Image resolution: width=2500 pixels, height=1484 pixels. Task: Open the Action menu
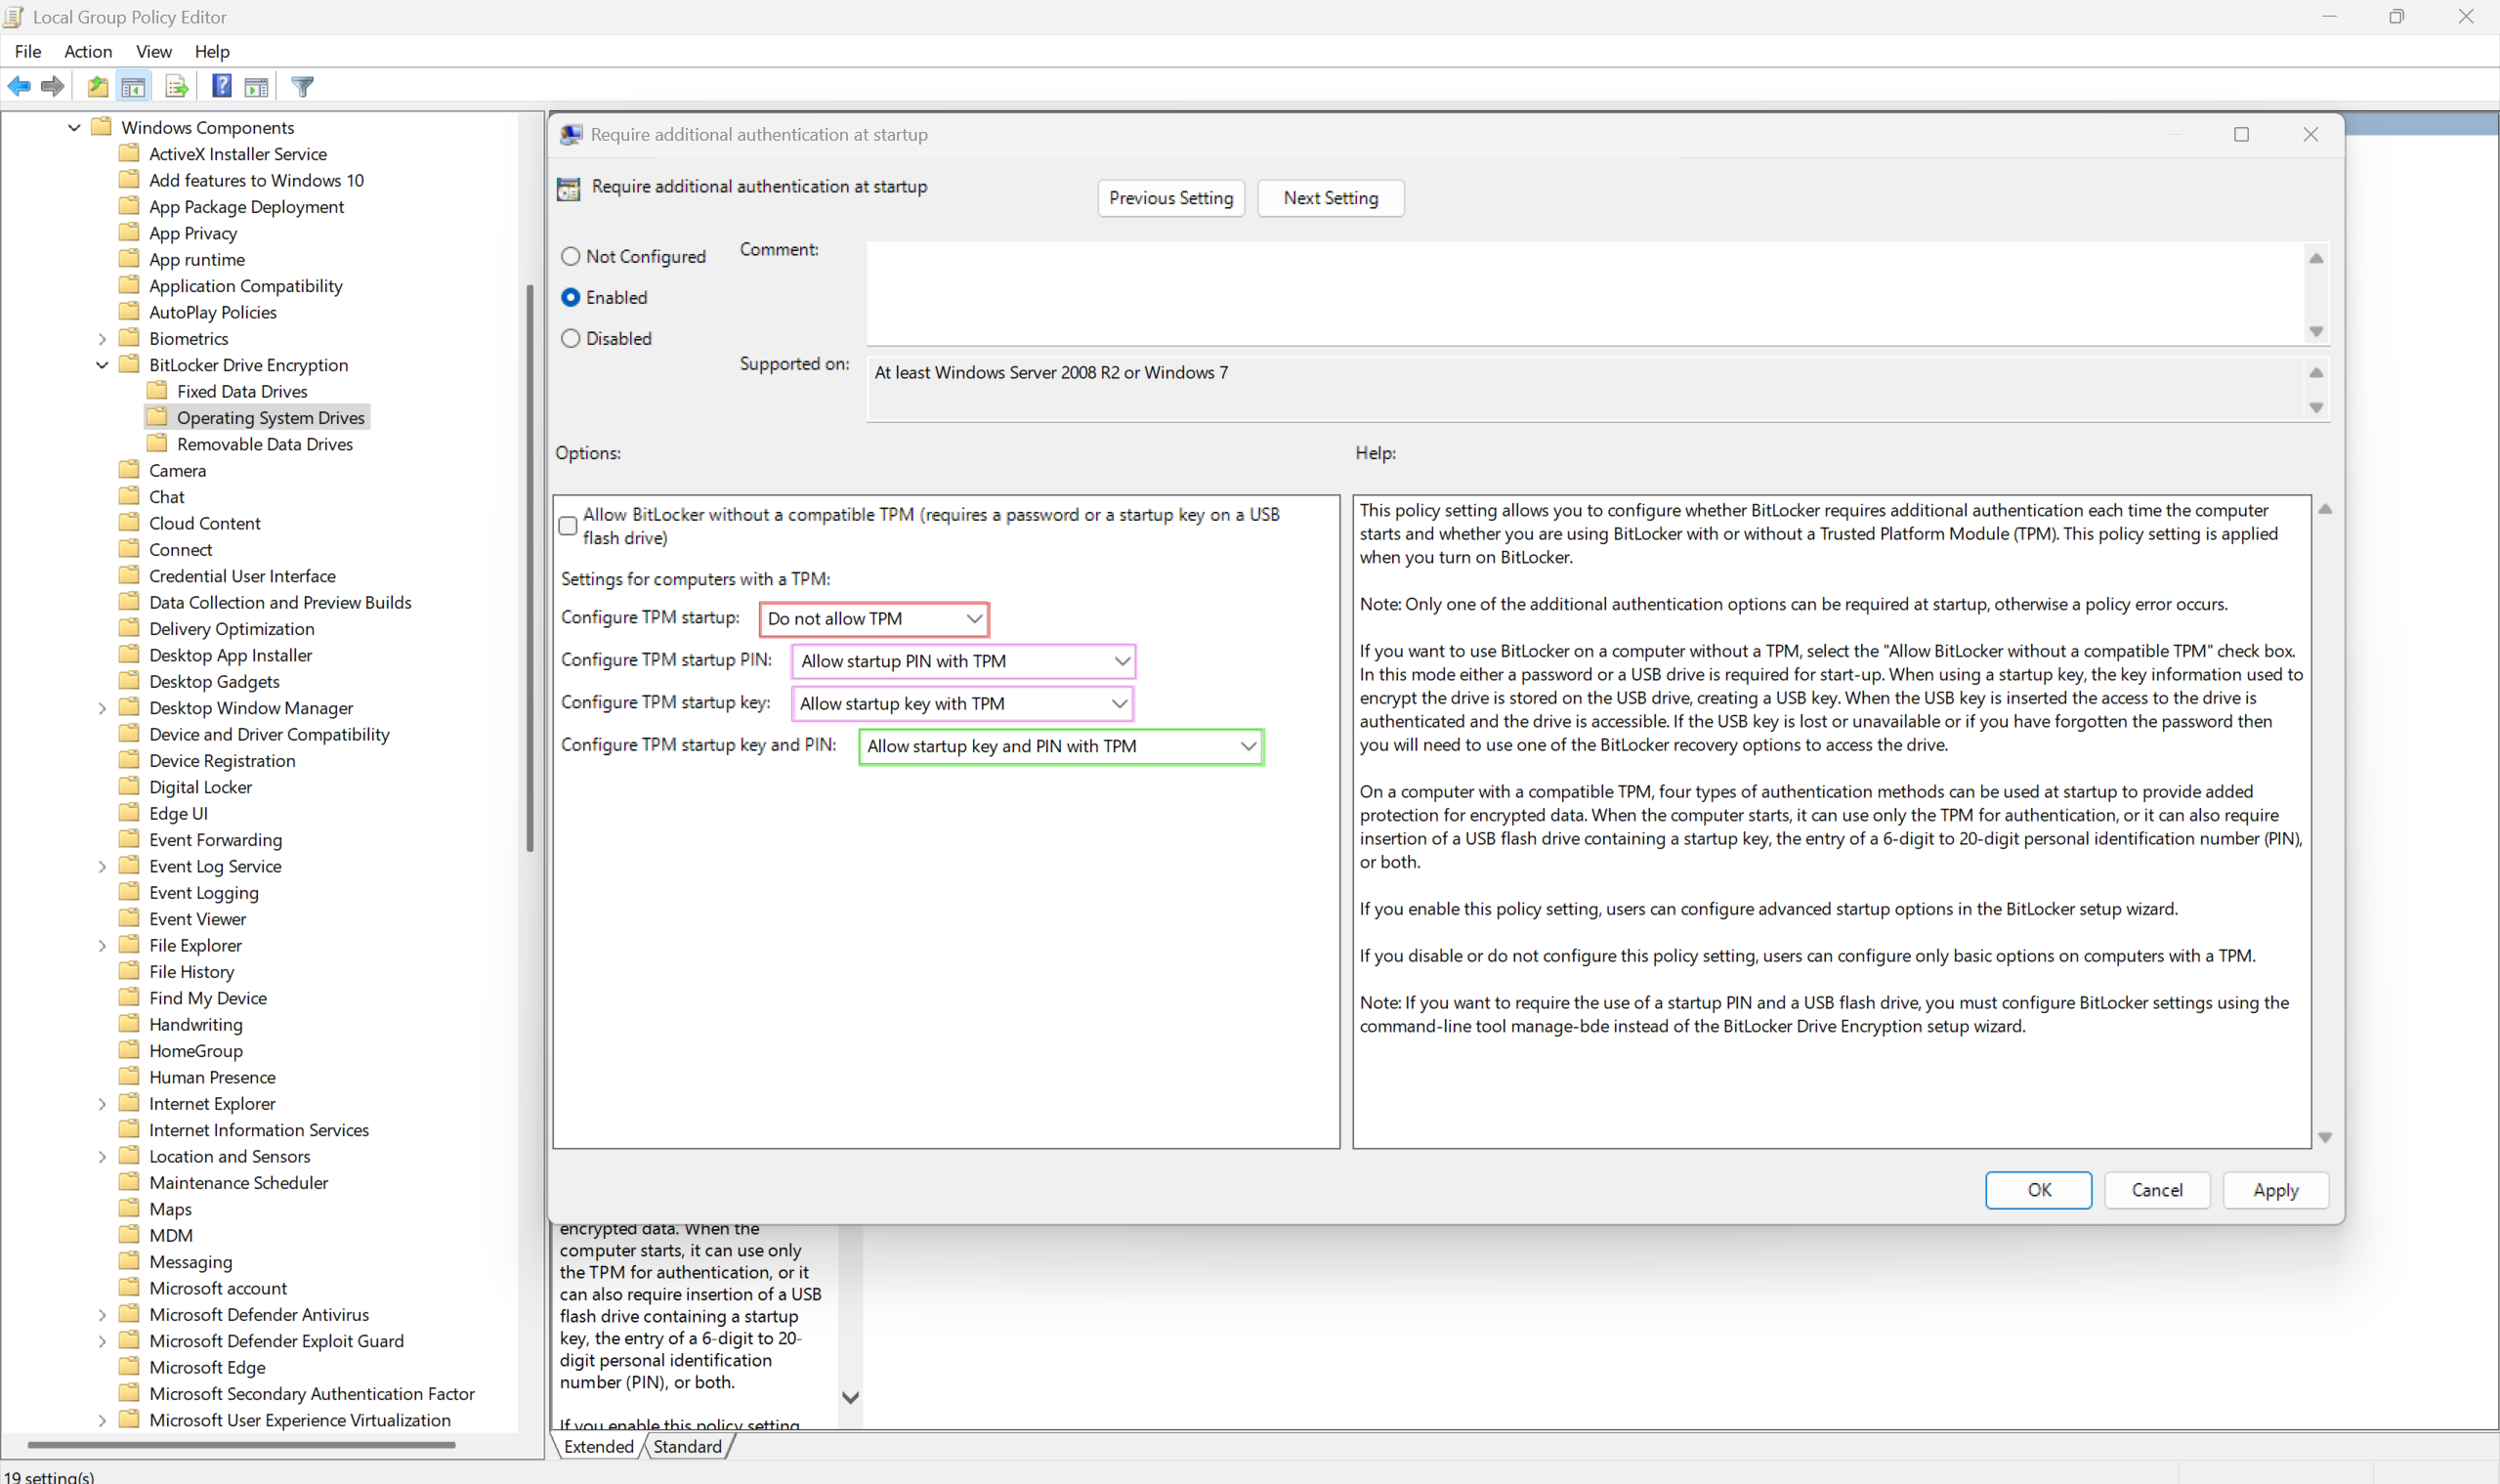[x=88, y=51]
